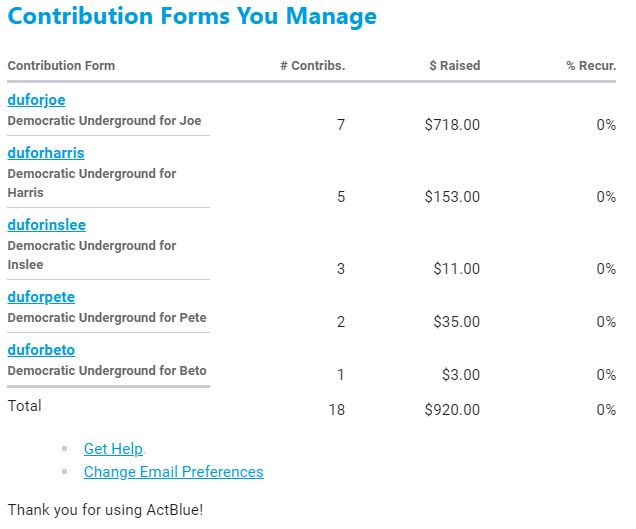Image resolution: width=636 pixels, height=529 pixels.
Task: Click the Democratic Underground for Joe description
Action: 104,121
